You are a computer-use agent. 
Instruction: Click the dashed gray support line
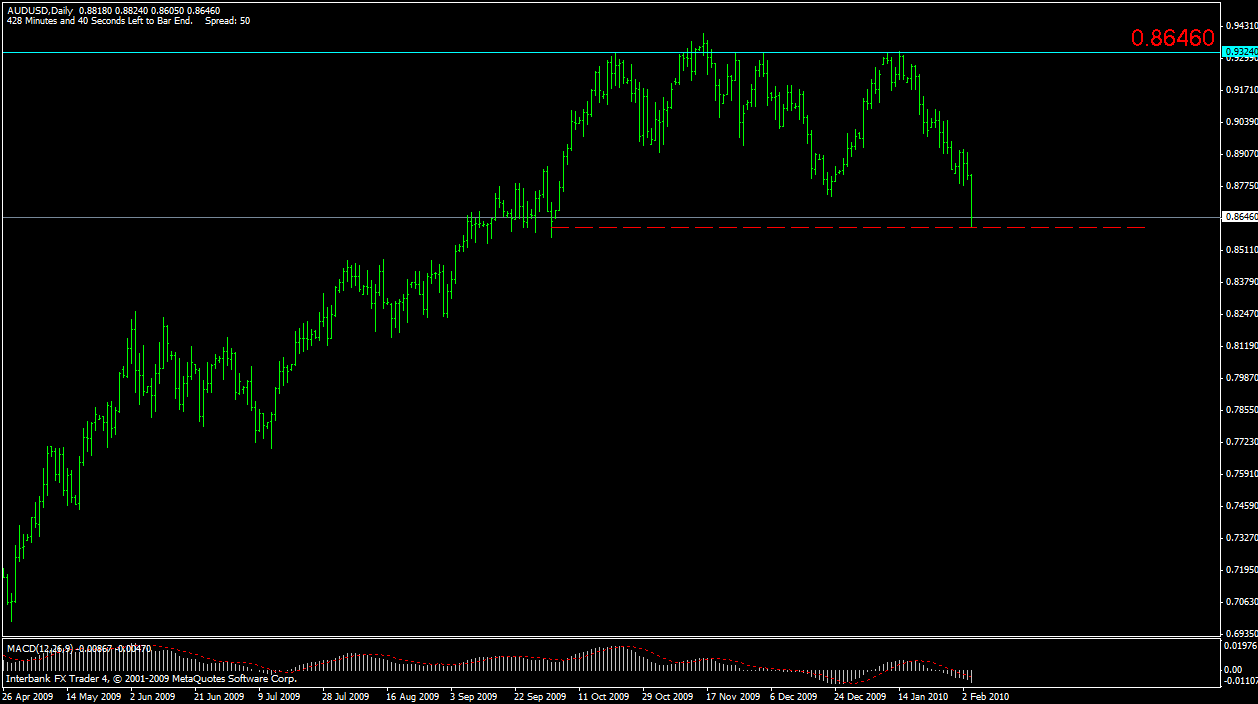coord(800,227)
